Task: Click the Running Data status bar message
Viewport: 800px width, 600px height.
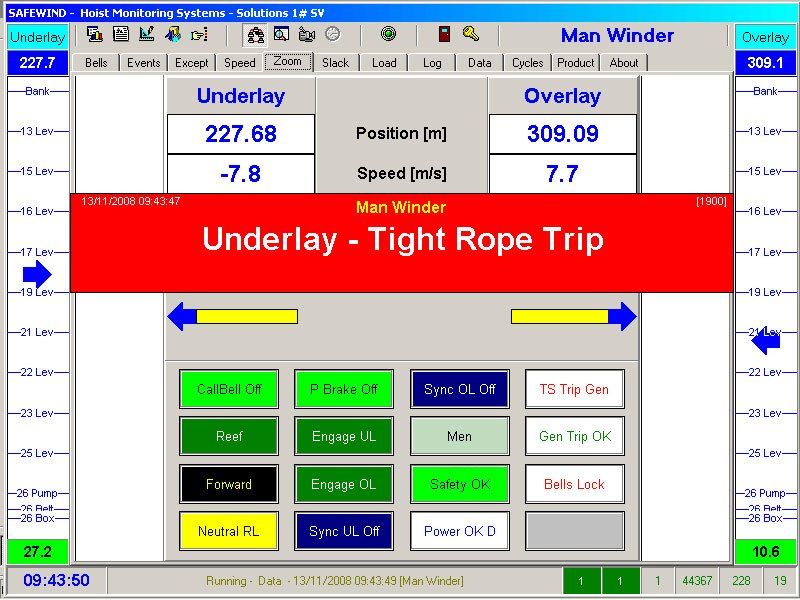Action: coord(335,581)
